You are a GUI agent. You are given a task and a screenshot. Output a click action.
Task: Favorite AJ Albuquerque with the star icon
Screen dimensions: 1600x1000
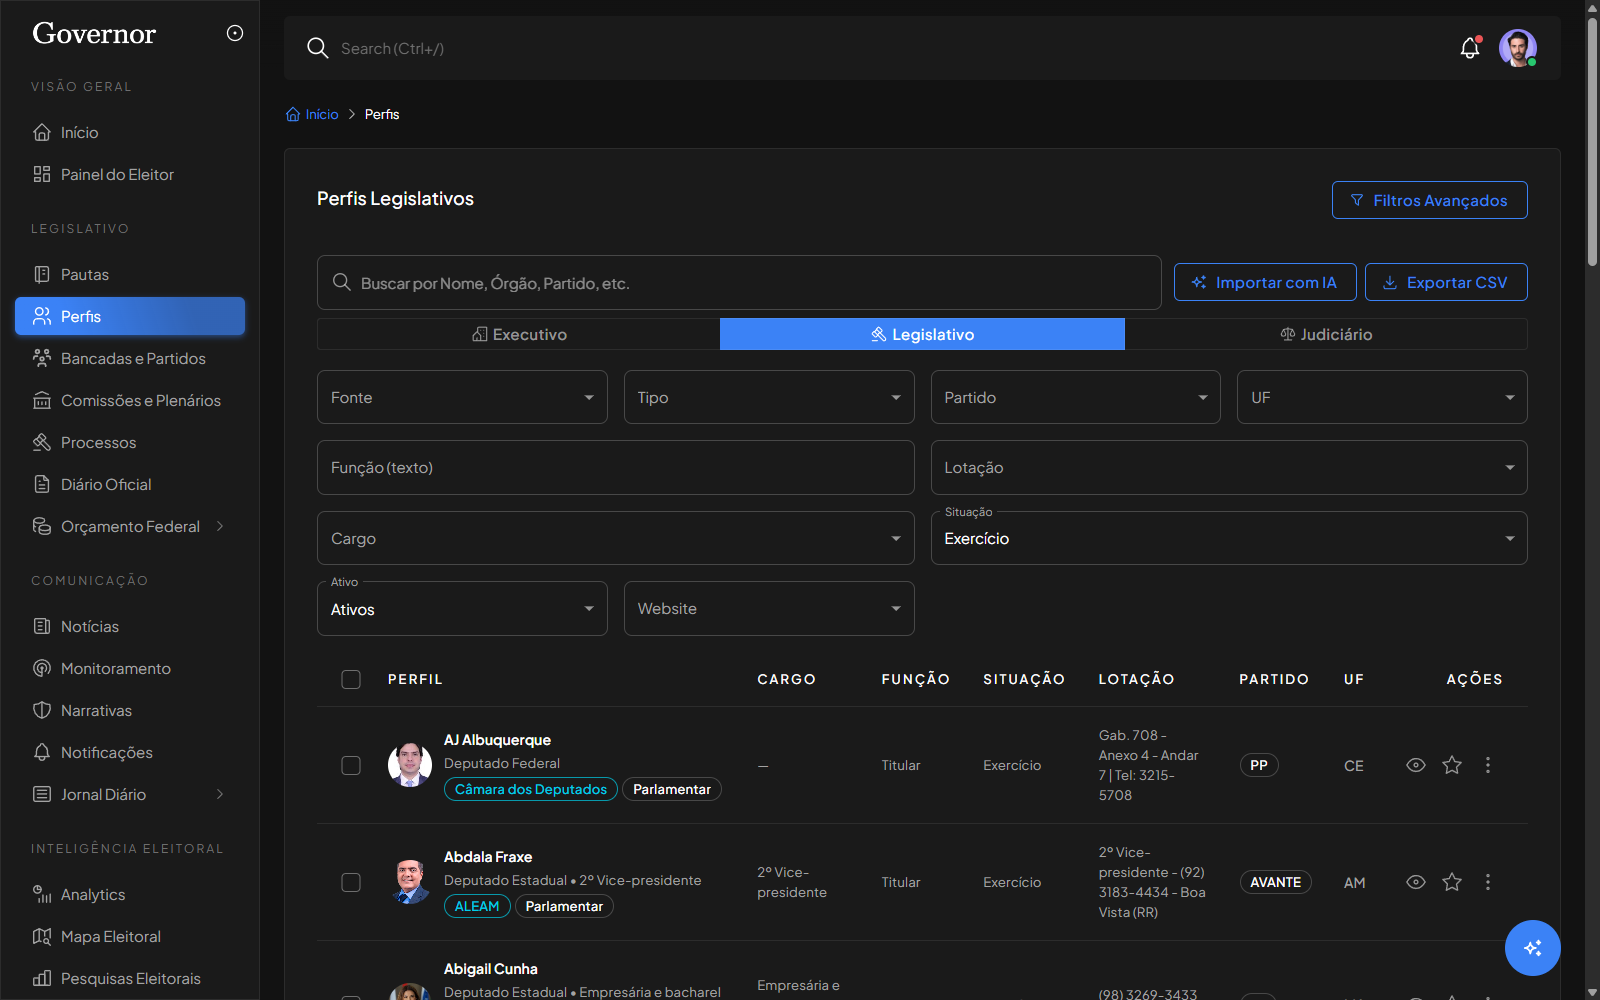pyautogui.click(x=1452, y=765)
